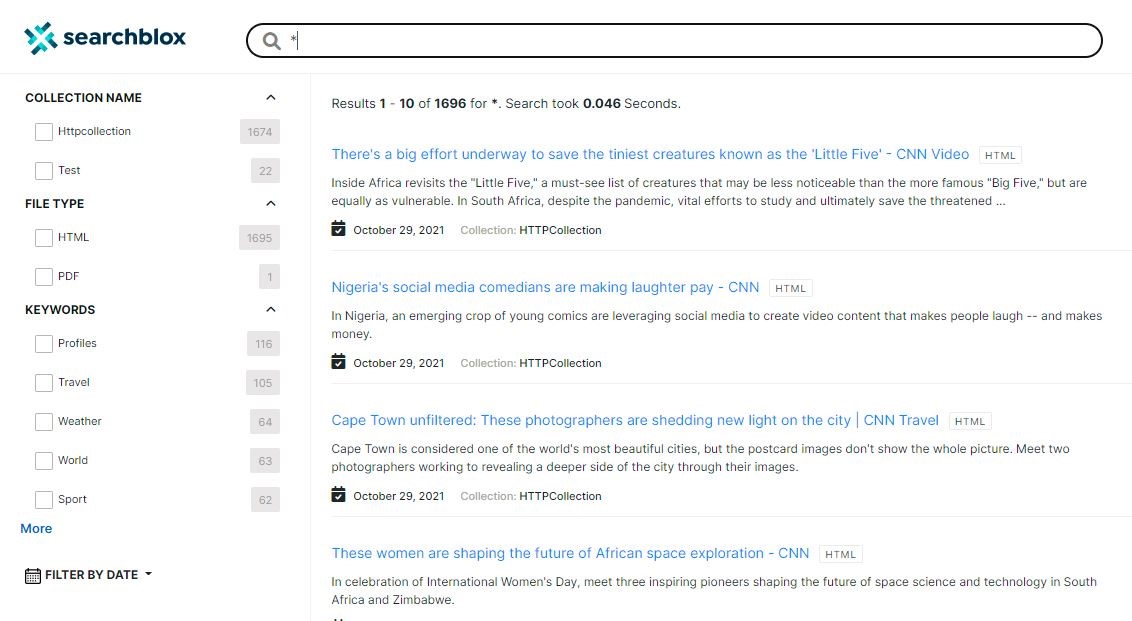
Task: Click the 64 count beside Weather
Action: (x=265, y=422)
